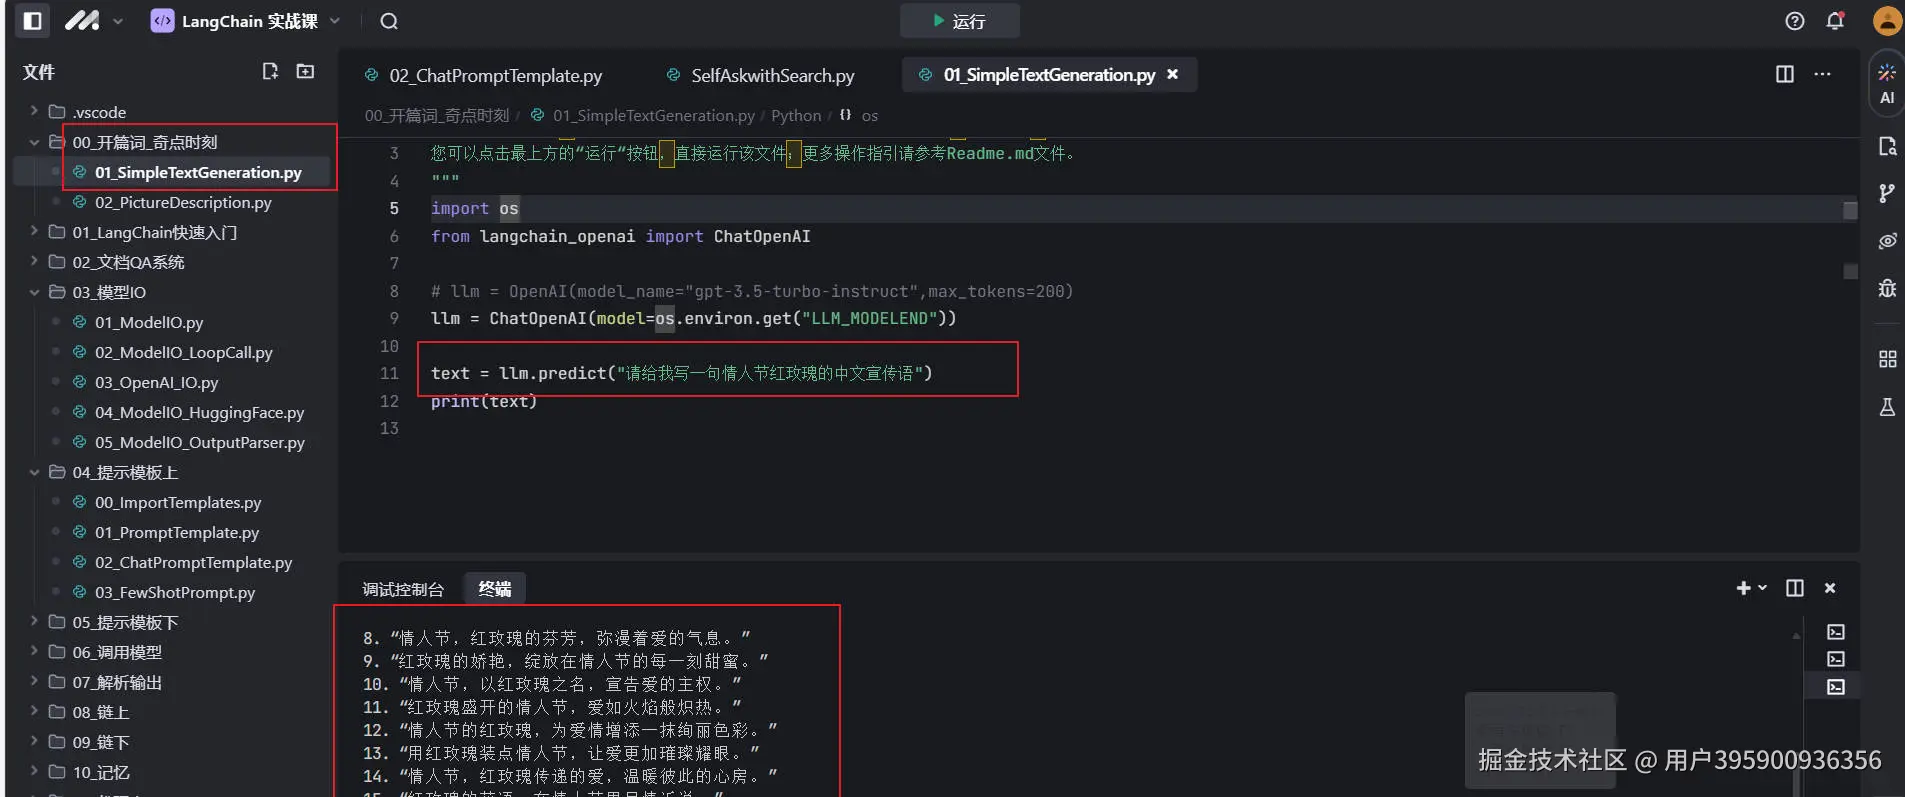
Task: Open the notifications bell
Action: pos(1835,21)
